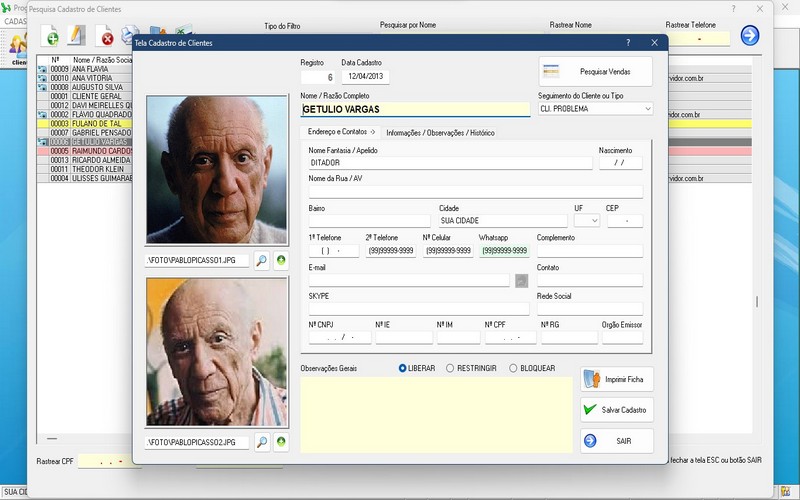The width and height of the screenshot is (800, 500).
Task: Select the BLOQUEAR radio option
Action: pyautogui.click(x=513, y=368)
